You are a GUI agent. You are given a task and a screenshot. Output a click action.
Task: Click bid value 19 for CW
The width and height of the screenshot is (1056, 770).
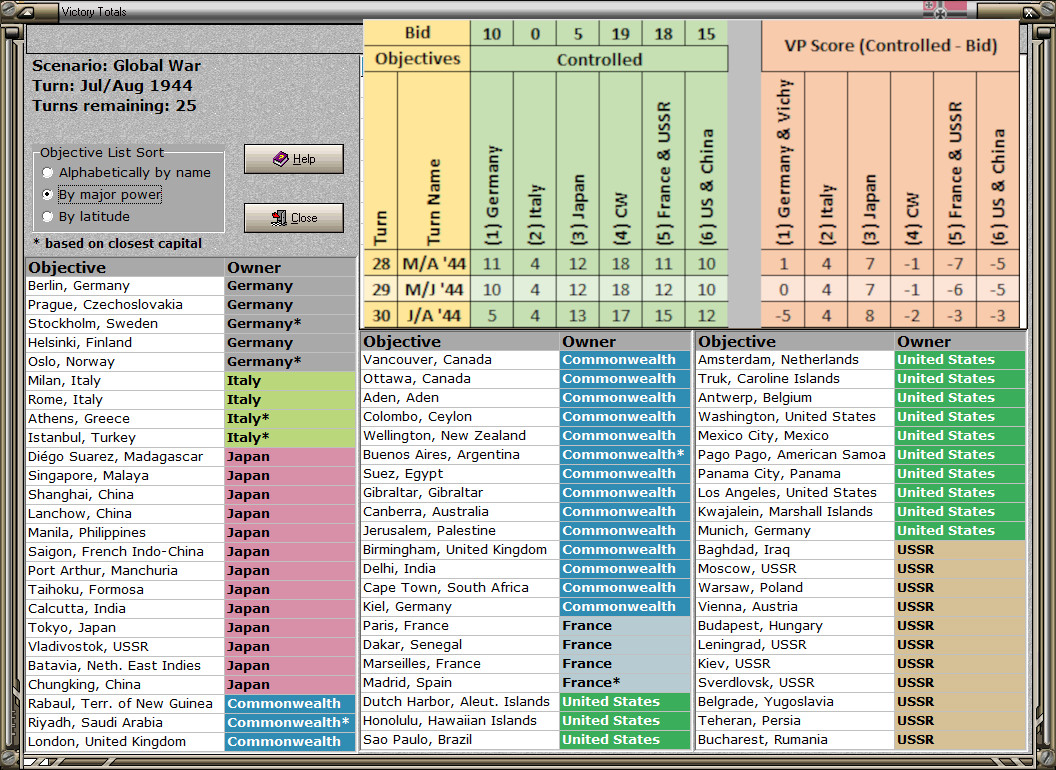620,33
